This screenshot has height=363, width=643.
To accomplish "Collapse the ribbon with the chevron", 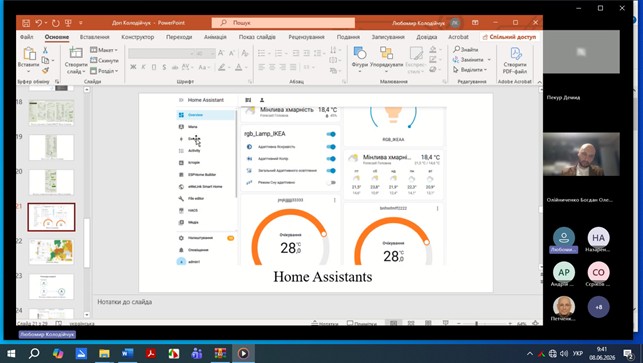I will (x=539, y=82).
